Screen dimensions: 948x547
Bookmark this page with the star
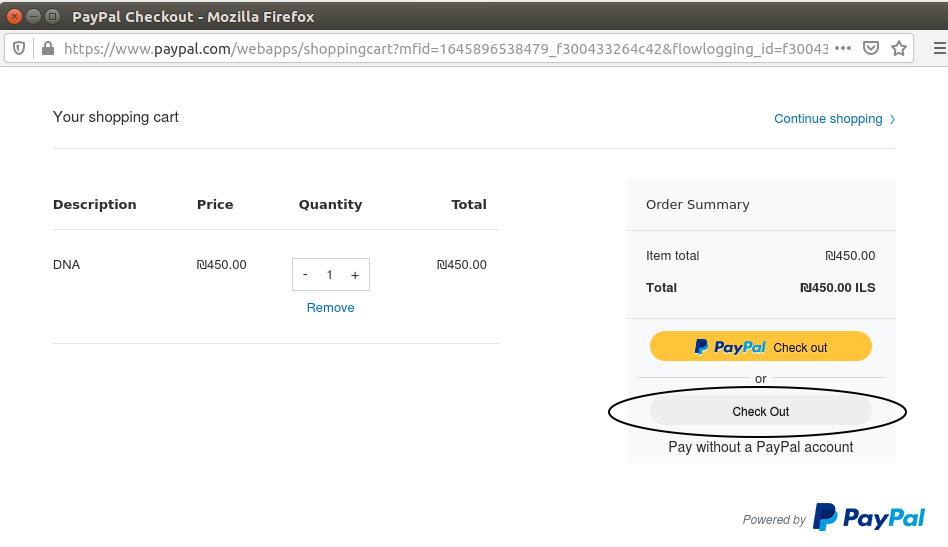tap(899, 48)
